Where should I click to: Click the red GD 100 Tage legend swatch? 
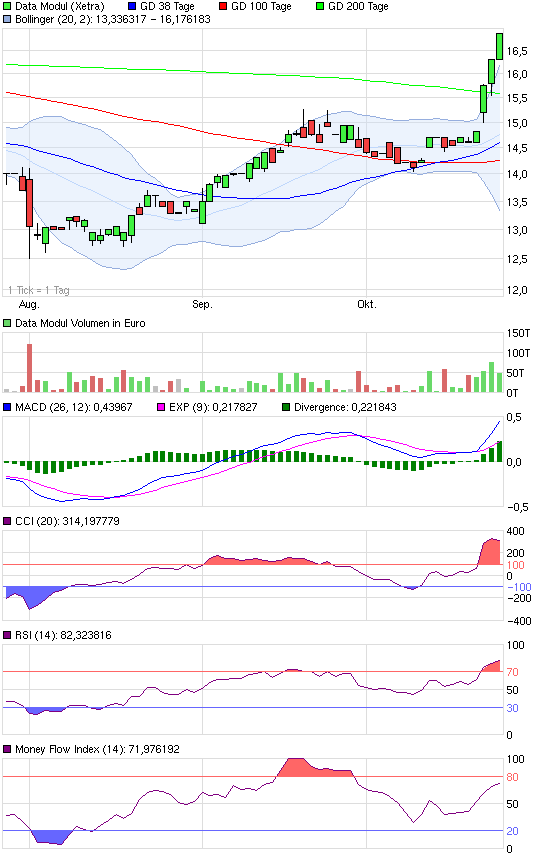click(x=223, y=7)
